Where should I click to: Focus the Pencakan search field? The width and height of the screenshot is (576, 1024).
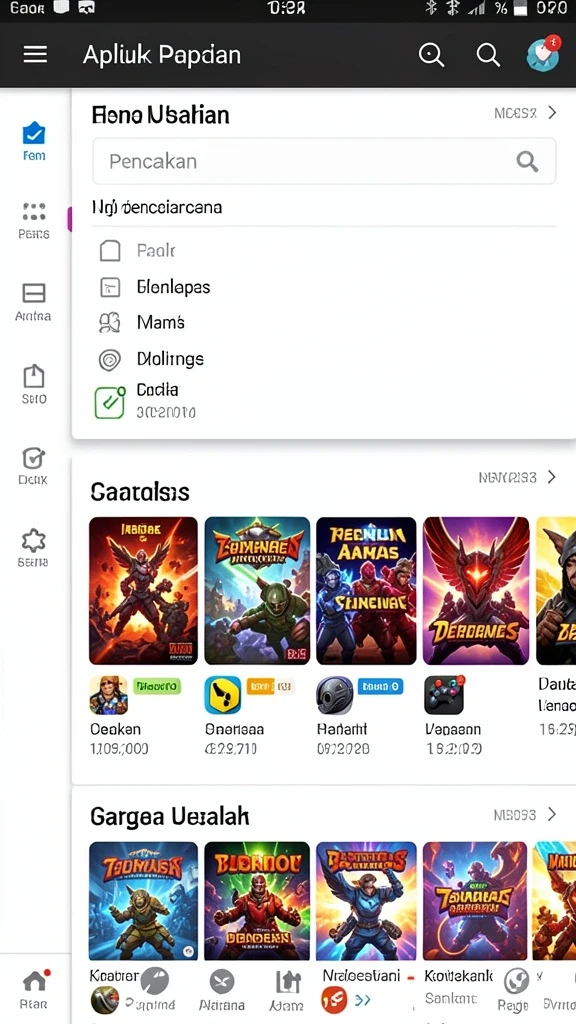click(324, 161)
